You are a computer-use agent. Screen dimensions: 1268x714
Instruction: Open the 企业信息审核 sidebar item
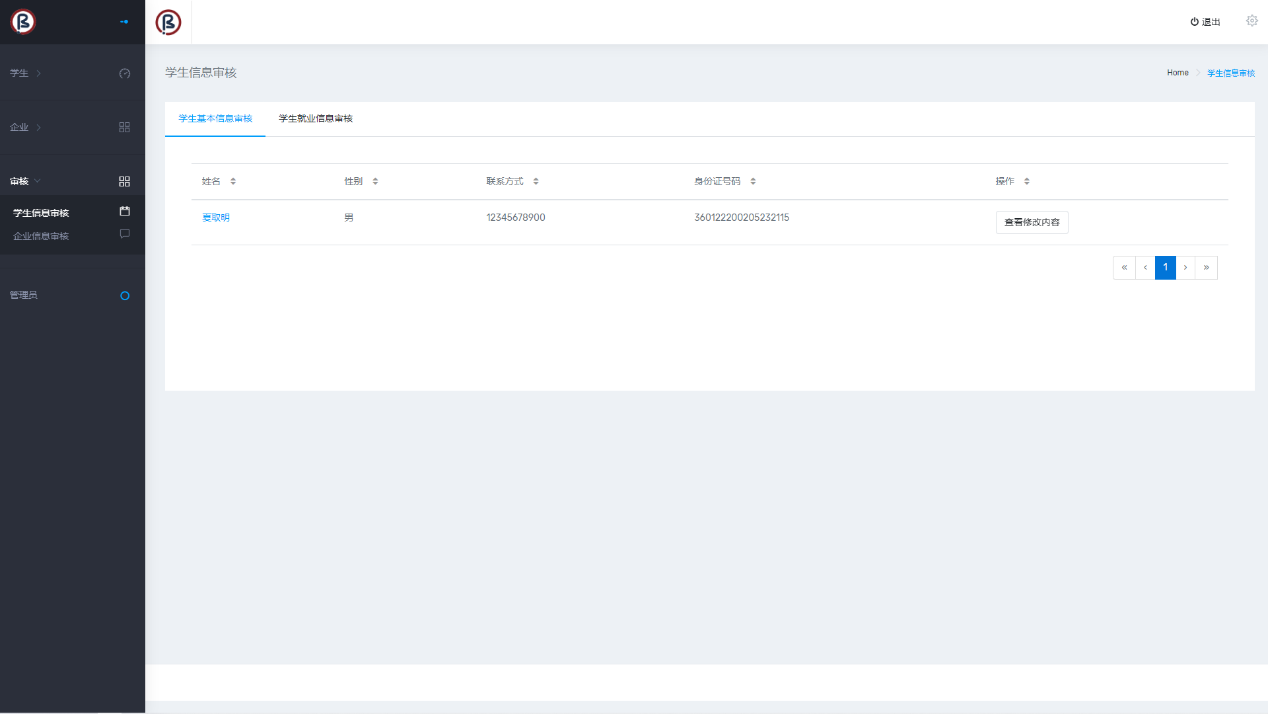41,236
